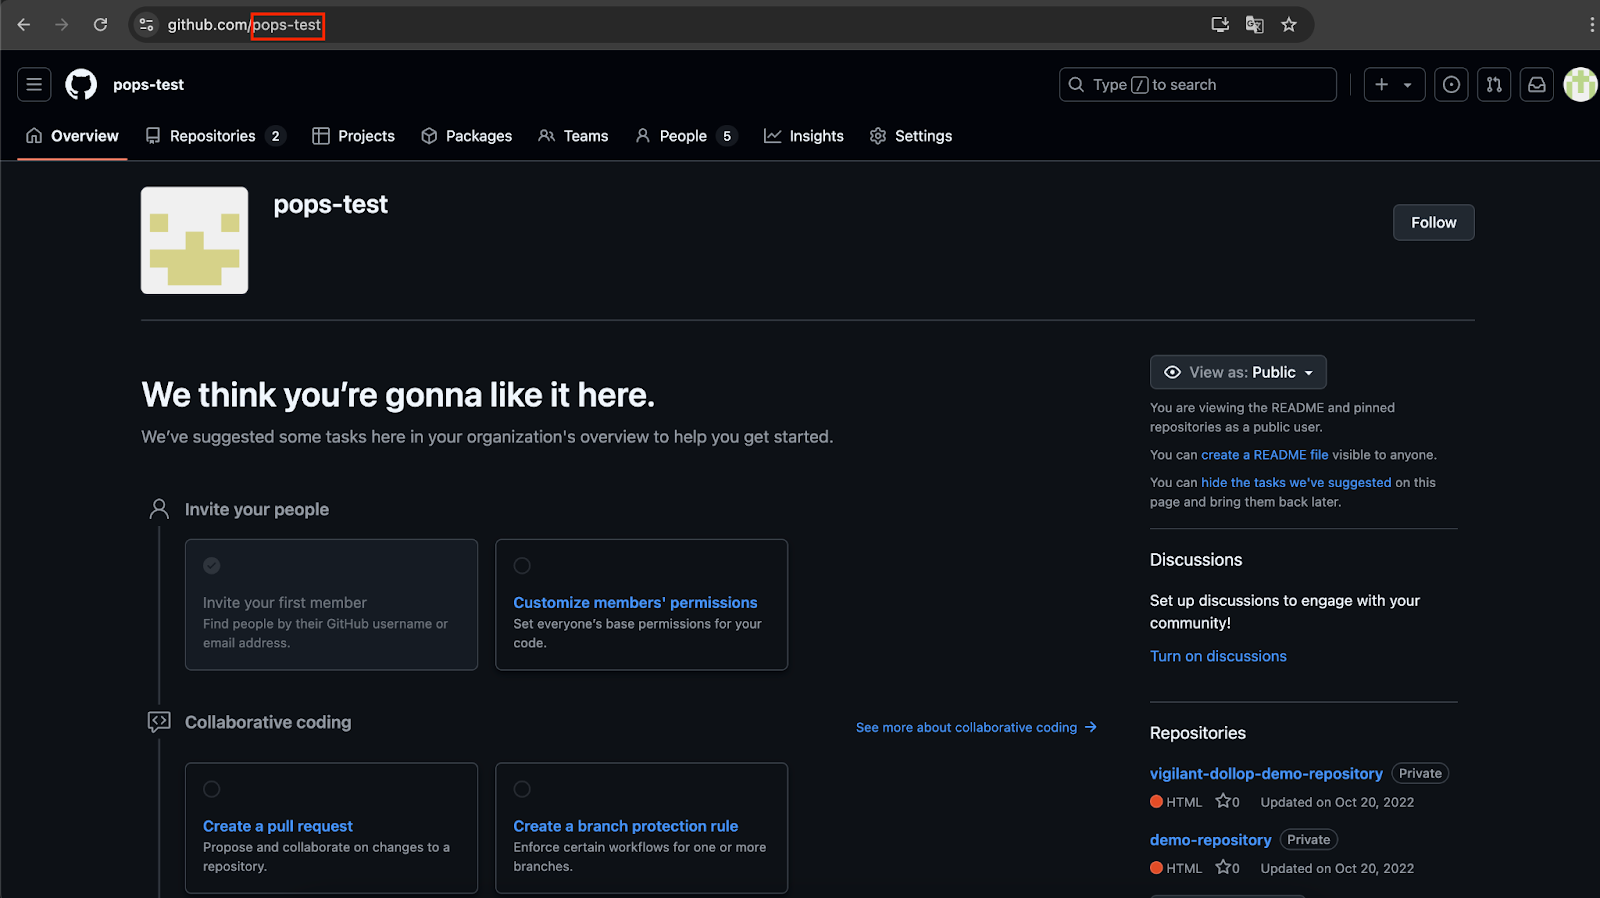Open the Packages tab
Screen dimensions: 1600x898
pyautogui.click(x=466, y=136)
